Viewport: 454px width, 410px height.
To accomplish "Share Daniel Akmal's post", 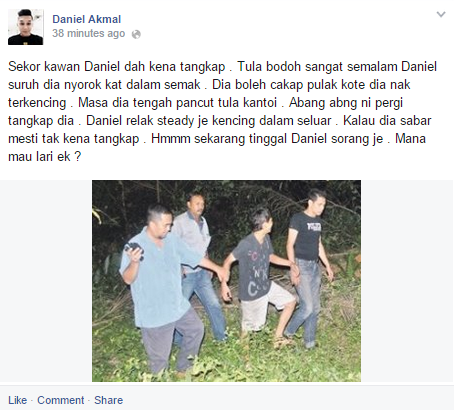I will [108, 400].
